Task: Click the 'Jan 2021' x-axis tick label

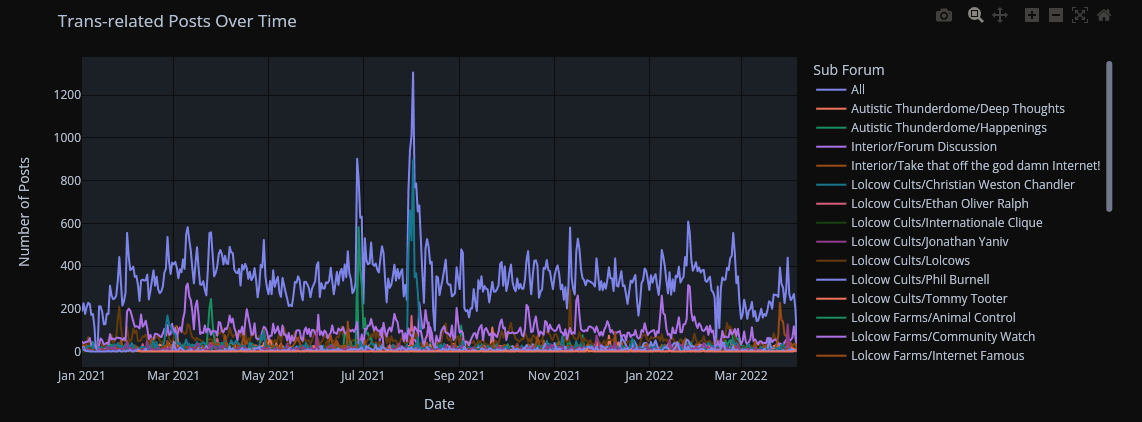Action: 82,376
